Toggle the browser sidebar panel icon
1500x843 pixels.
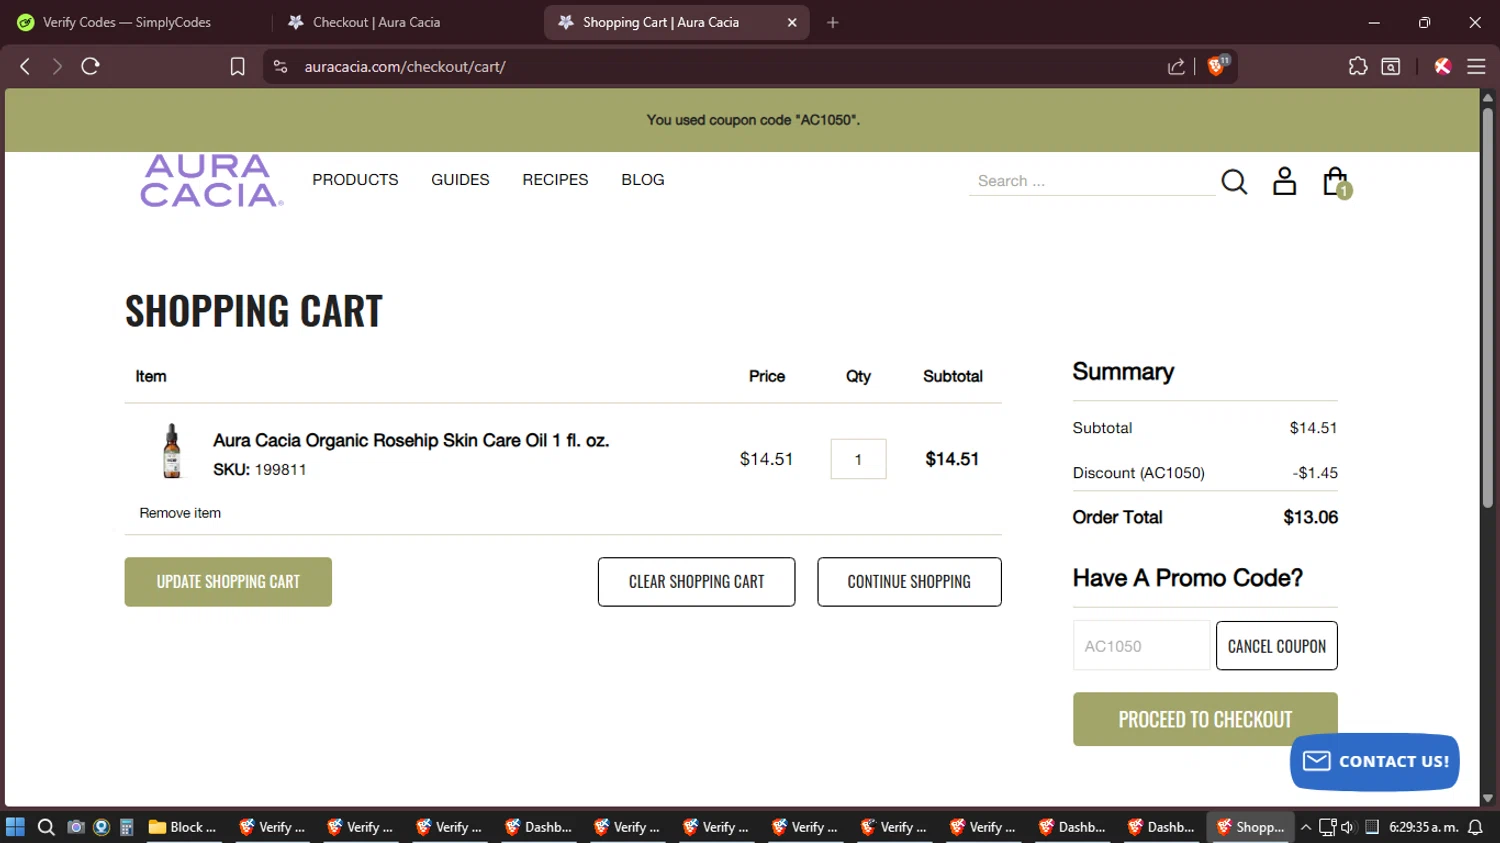point(1391,66)
